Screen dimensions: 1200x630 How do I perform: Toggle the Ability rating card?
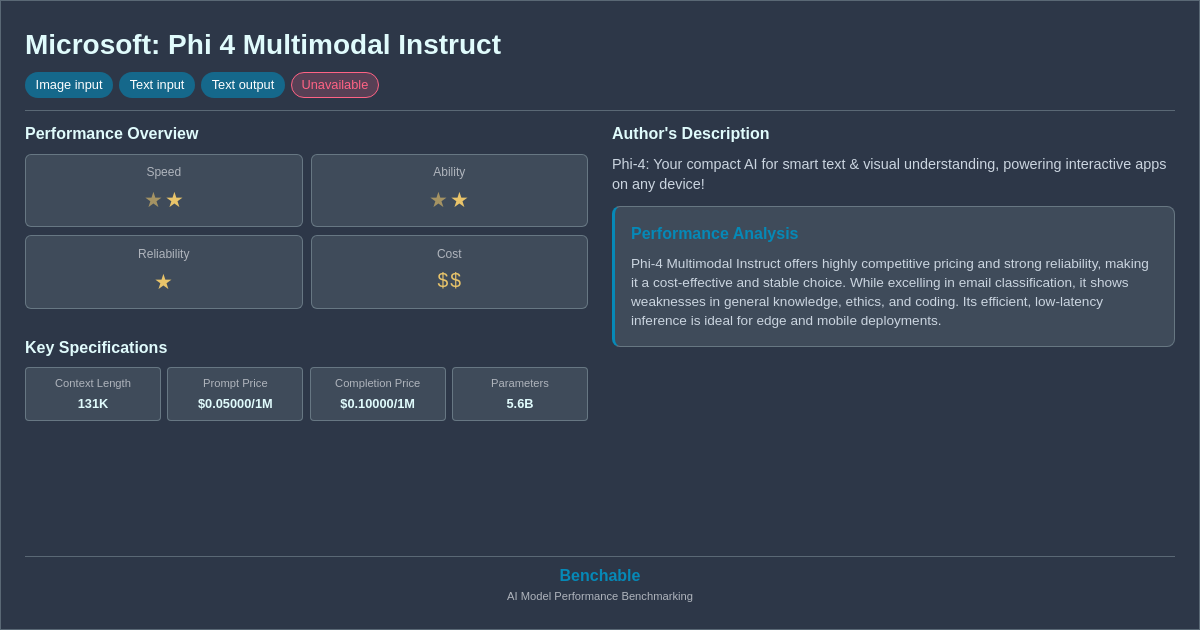pyautogui.click(x=448, y=190)
